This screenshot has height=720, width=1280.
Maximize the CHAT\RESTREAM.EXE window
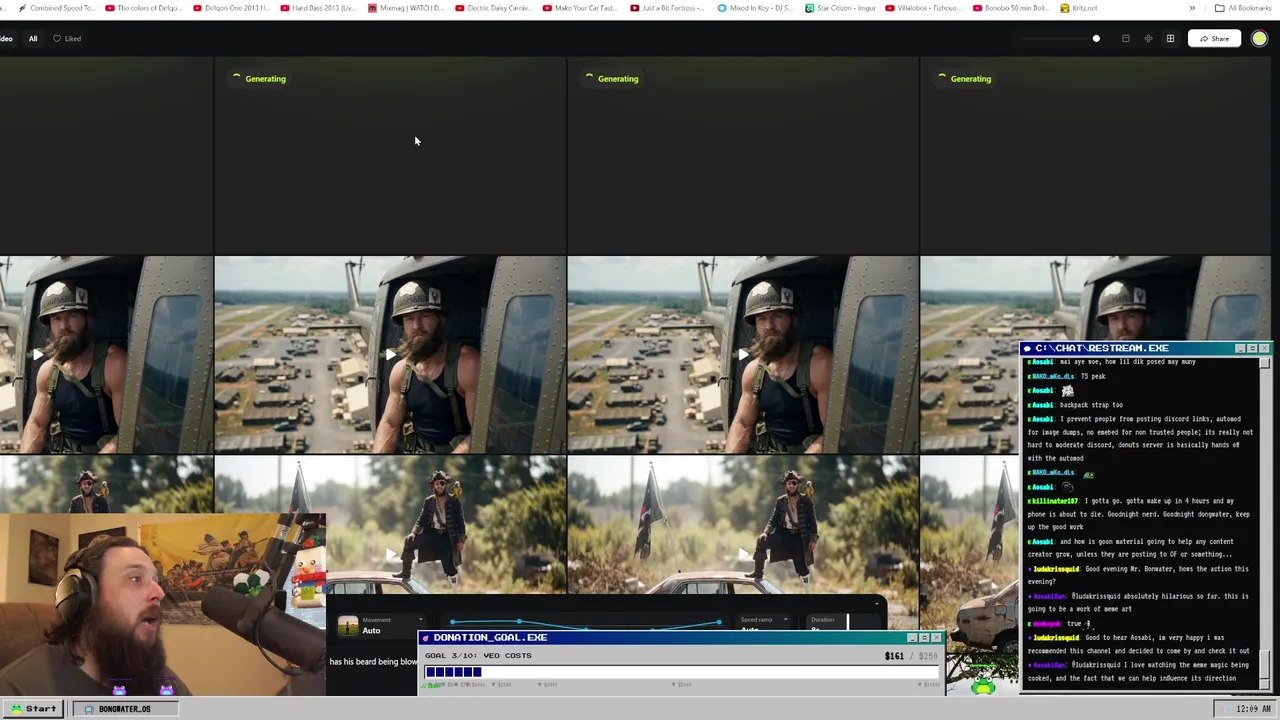1252,348
